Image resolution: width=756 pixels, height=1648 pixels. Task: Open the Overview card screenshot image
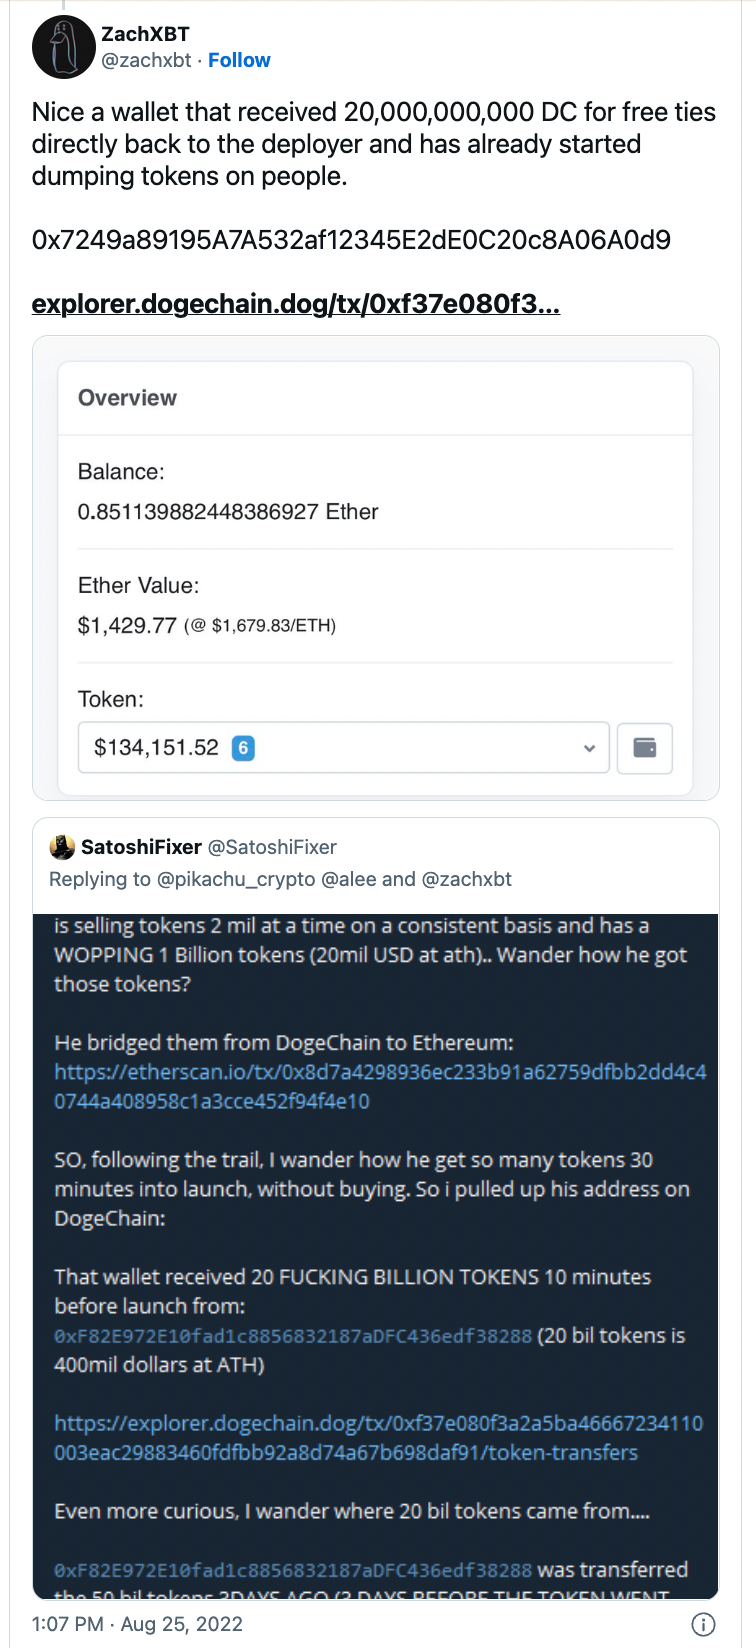[376, 568]
